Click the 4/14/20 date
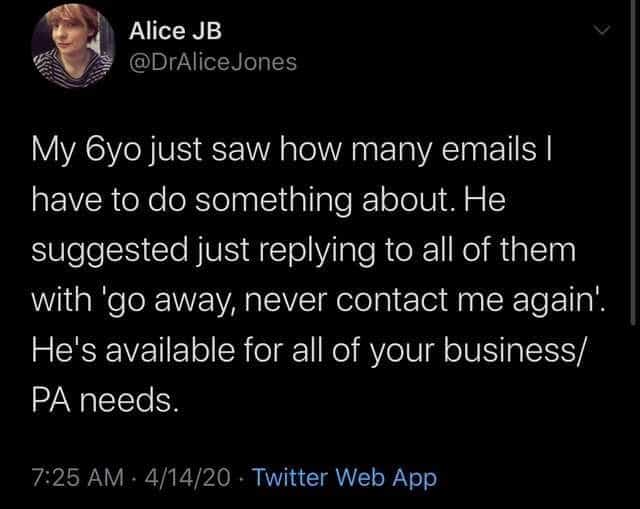 click(187, 477)
